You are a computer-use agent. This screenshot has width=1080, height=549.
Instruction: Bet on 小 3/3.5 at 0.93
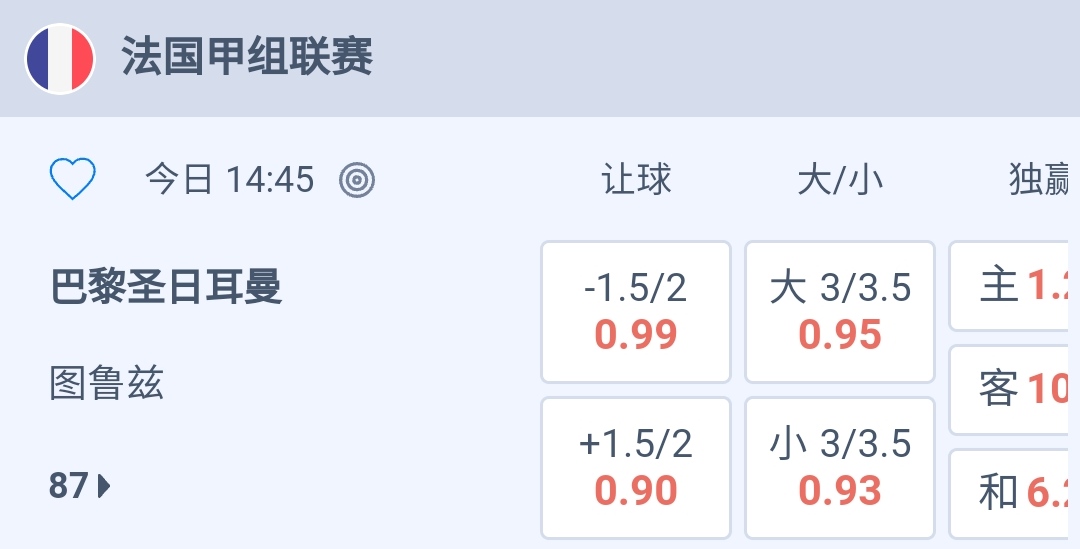coord(840,468)
